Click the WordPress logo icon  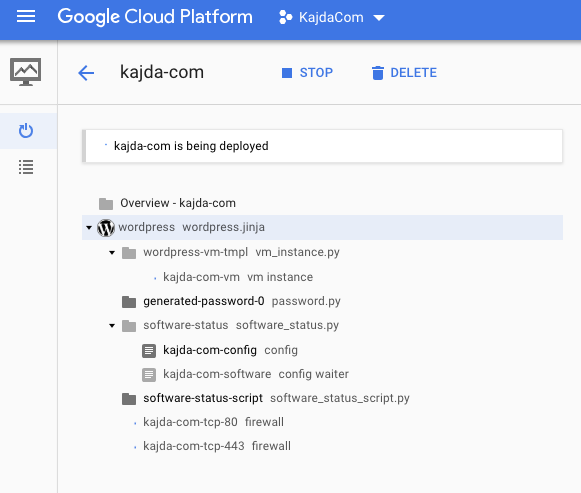tap(106, 227)
